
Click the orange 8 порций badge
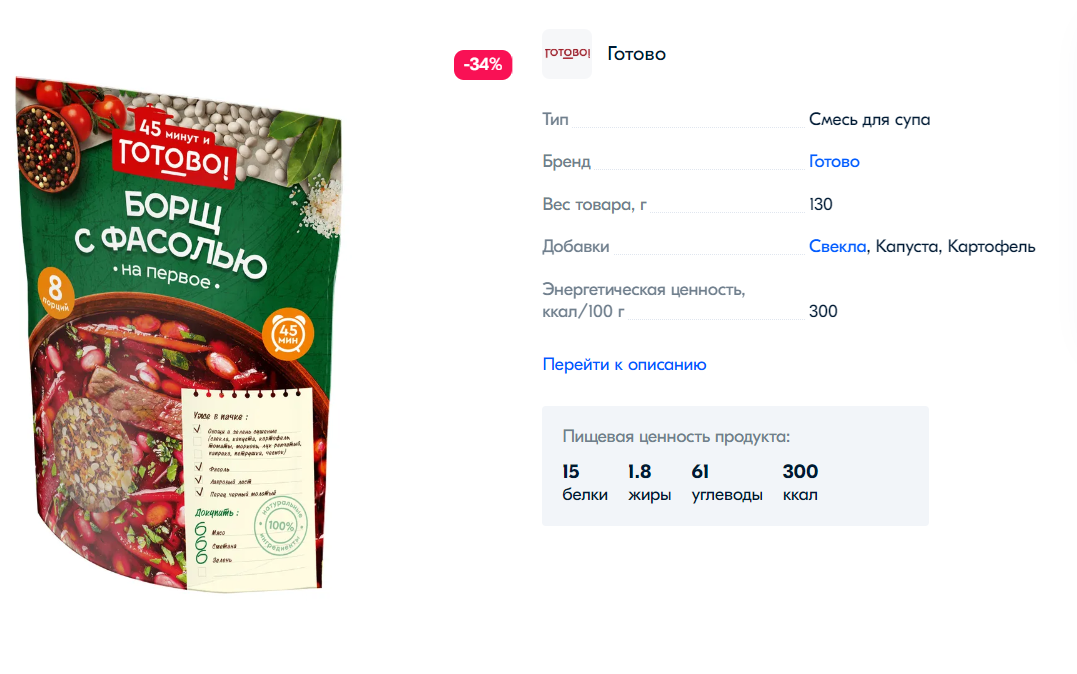56,291
